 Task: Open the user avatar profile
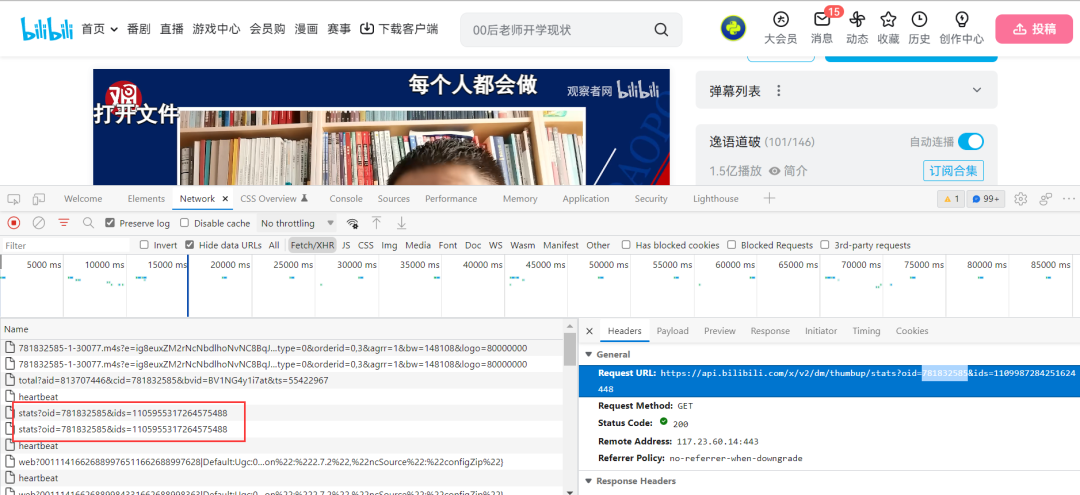(x=734, y=28)
